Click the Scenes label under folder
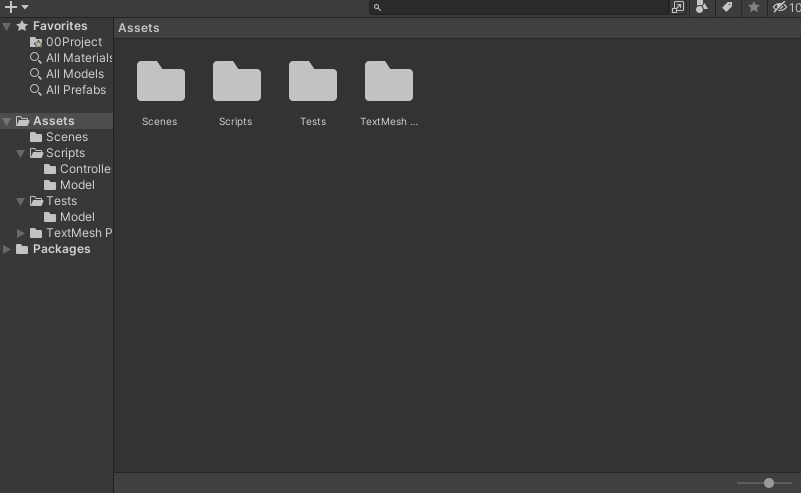The height and width of the screenshot is (493, 801). [x=159, y=122]
